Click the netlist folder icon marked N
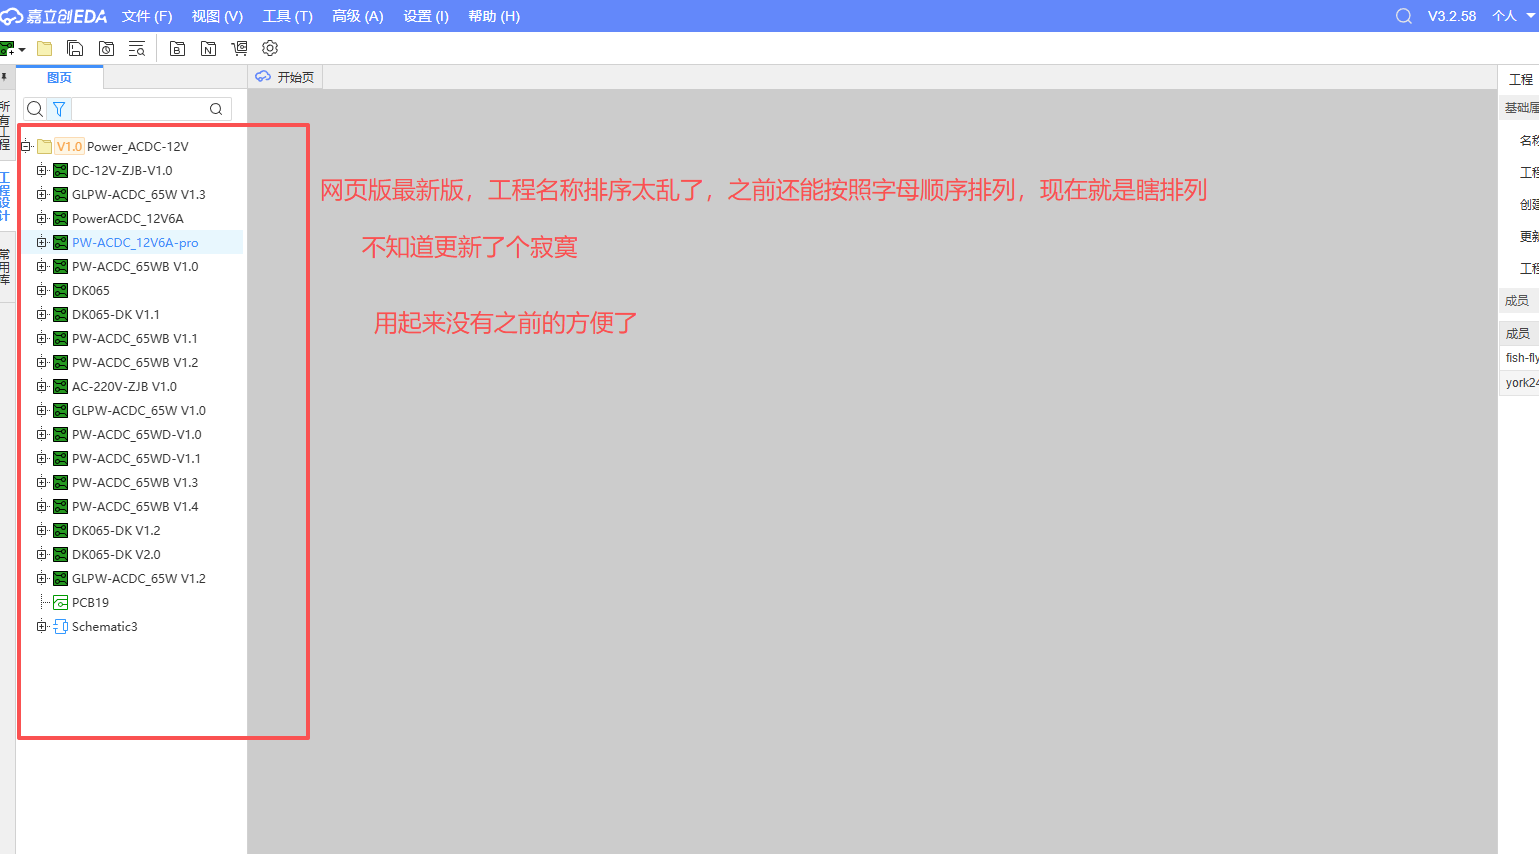The height and width of the screenshot is (854, 1539). tap(208, 48)
